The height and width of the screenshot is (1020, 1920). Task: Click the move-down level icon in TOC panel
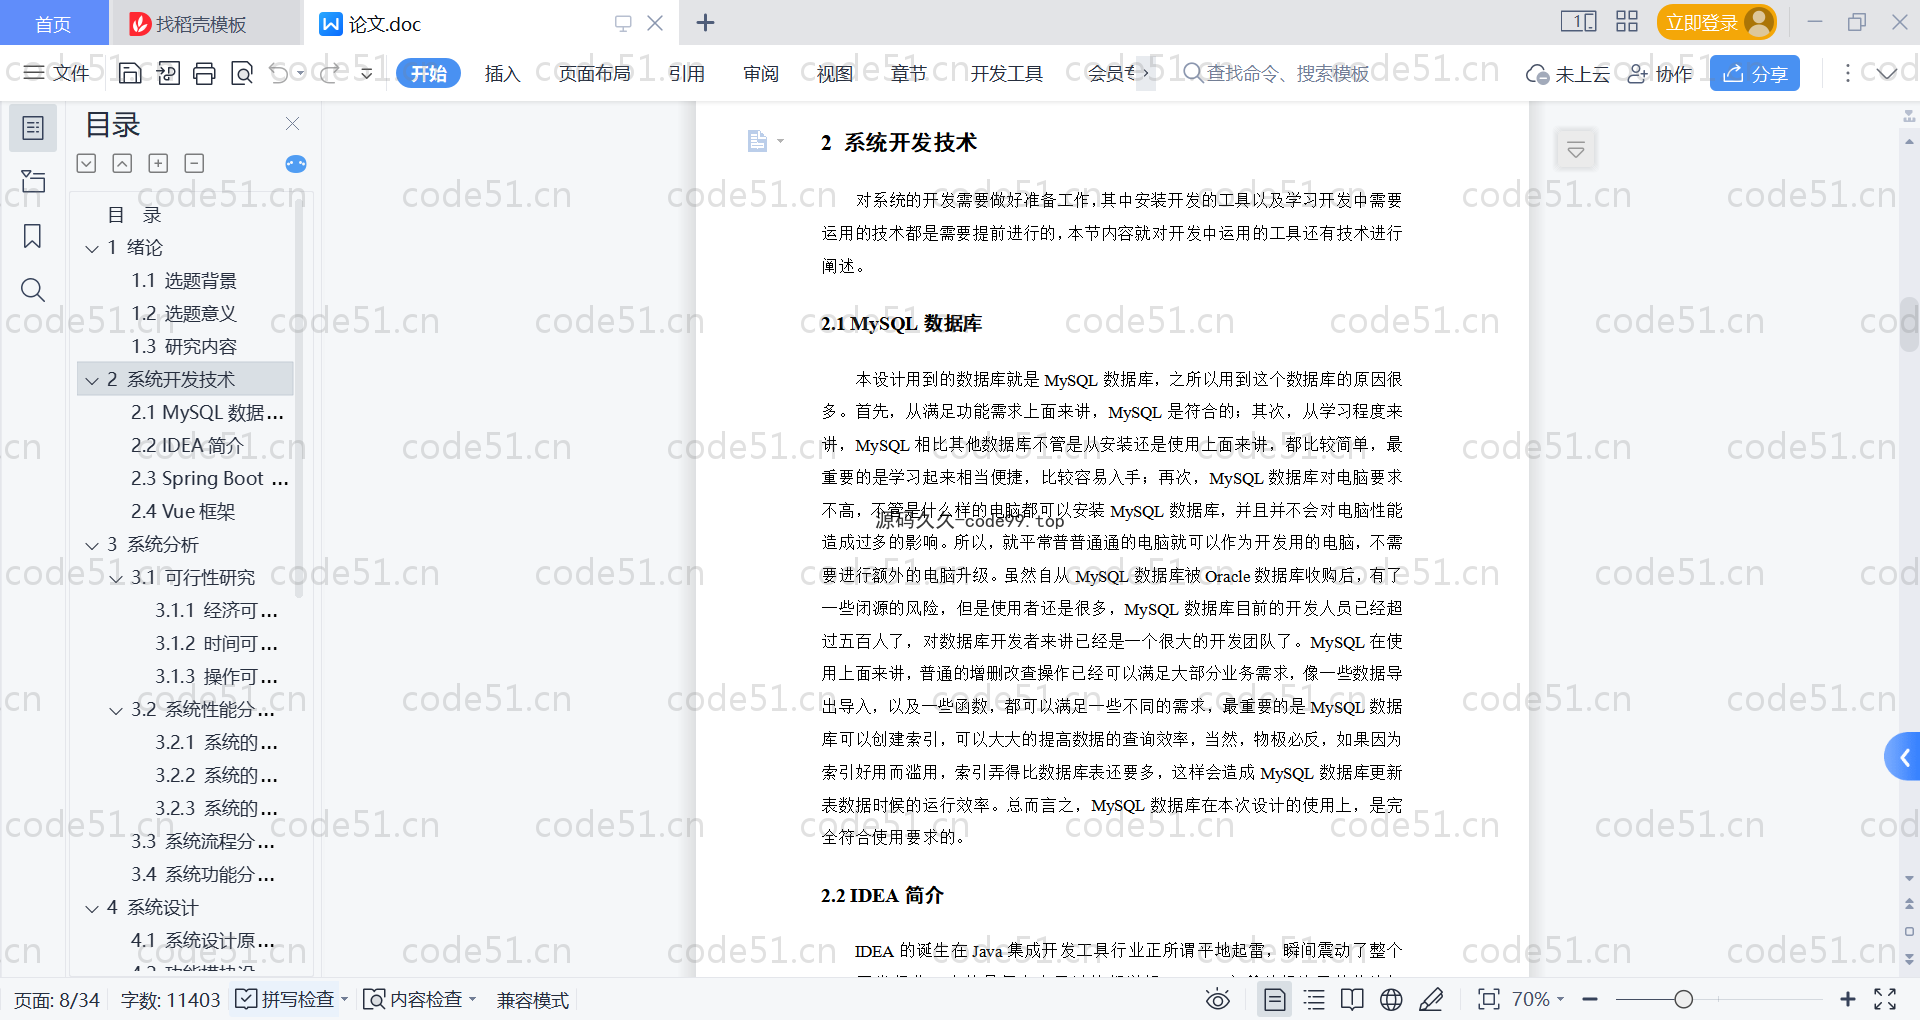pos(86,163)
